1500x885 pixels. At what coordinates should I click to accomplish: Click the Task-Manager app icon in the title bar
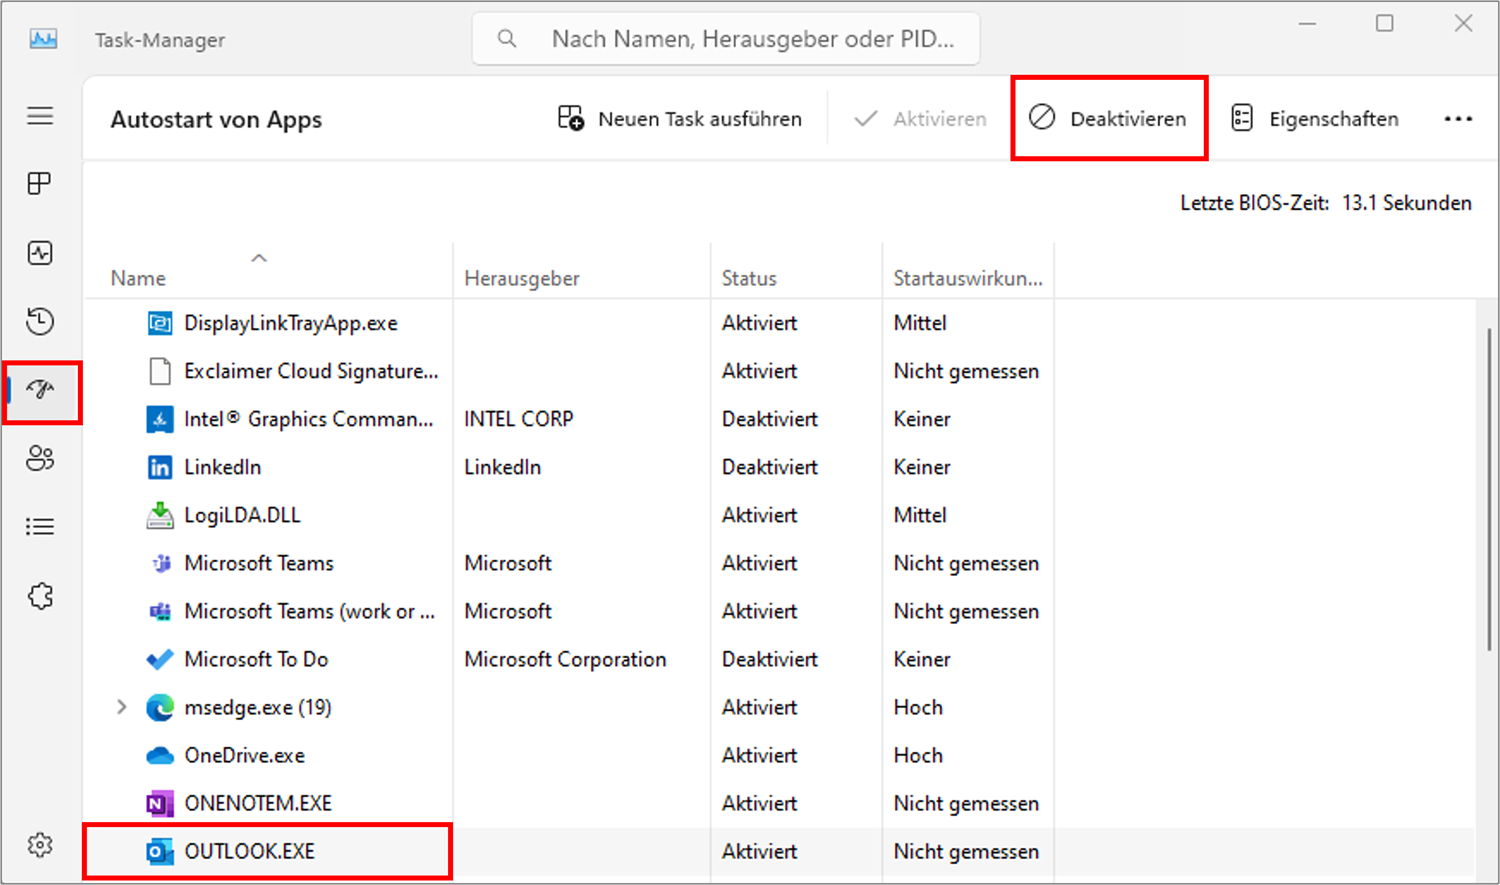coord(43,39)
